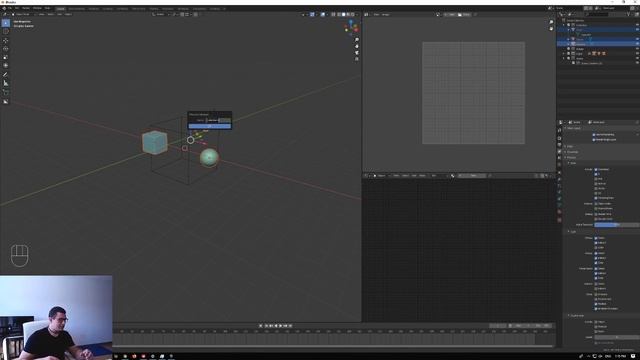640x360 pixels.
Task: Open the 3D viewport editor type dropdown
Action: (x=5, y=14)
